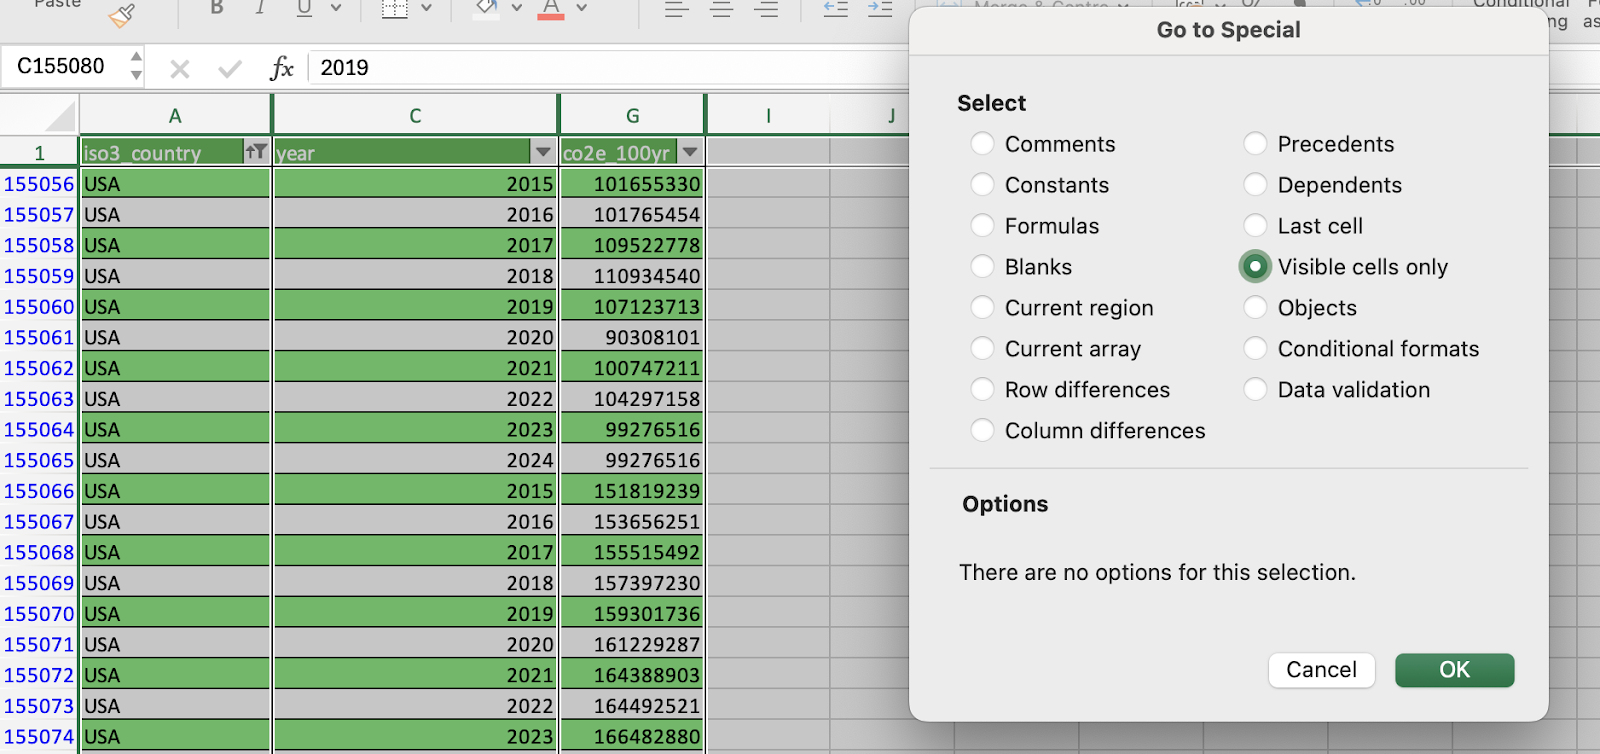Open the year column filter dropdown
This screenshot has width=1600, height=754.
pos(543,152)
